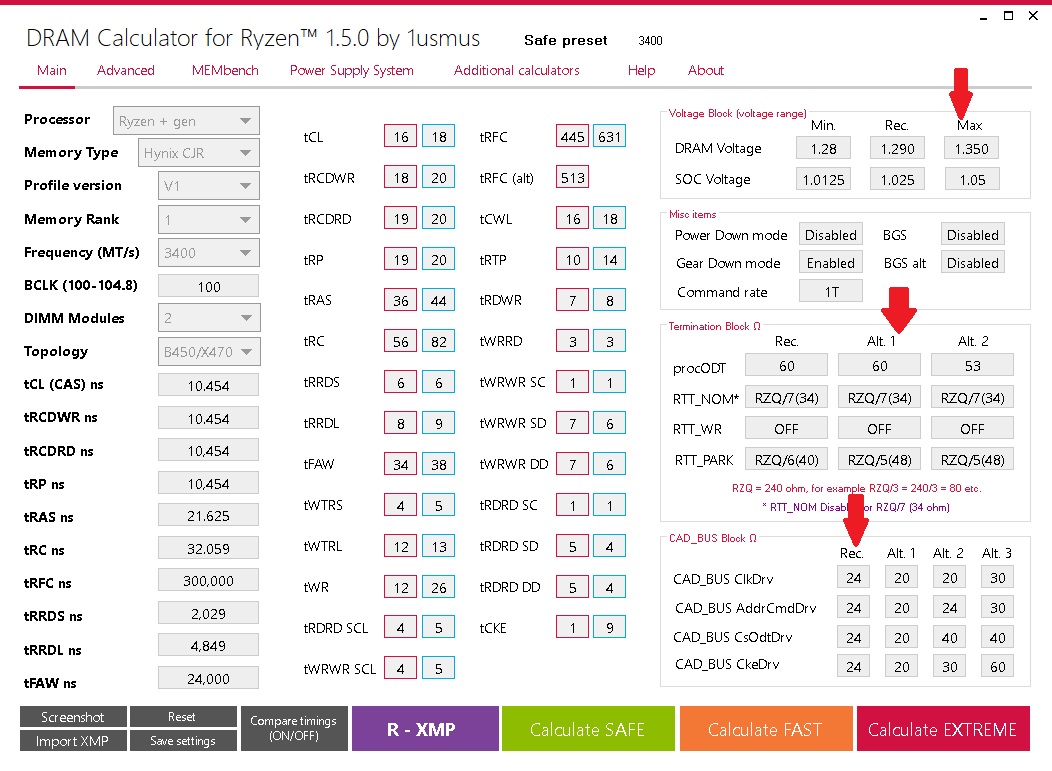Image resolution: width=1052 pixels, height=771 pixels.
Task: Click DRAM Voltage Rec. value 1.290
Action: (x=897, y=148)
